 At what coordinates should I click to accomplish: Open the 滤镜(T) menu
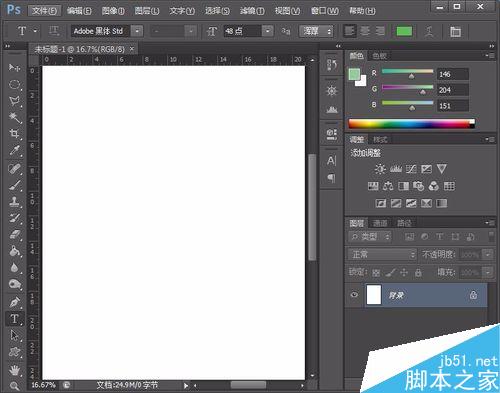tap(252, 11)
